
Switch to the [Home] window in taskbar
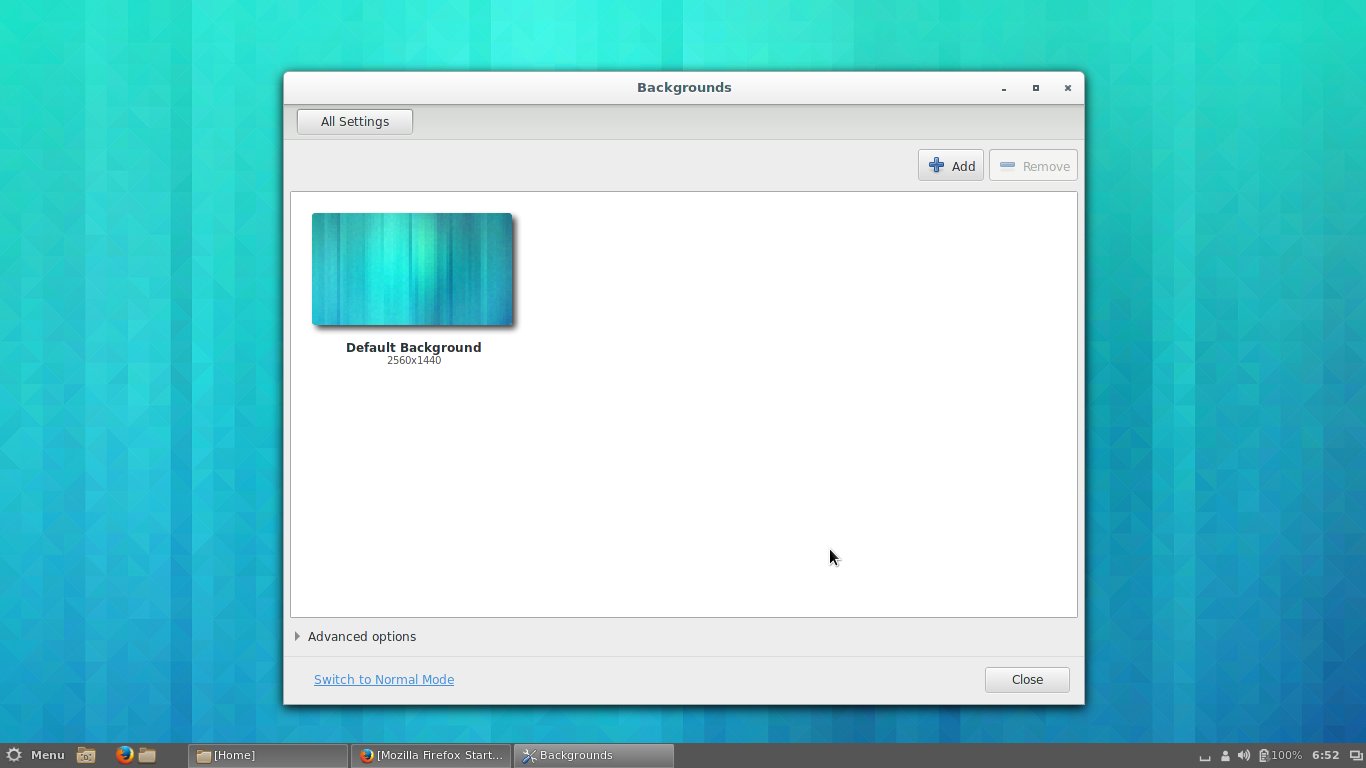(267, 756)
